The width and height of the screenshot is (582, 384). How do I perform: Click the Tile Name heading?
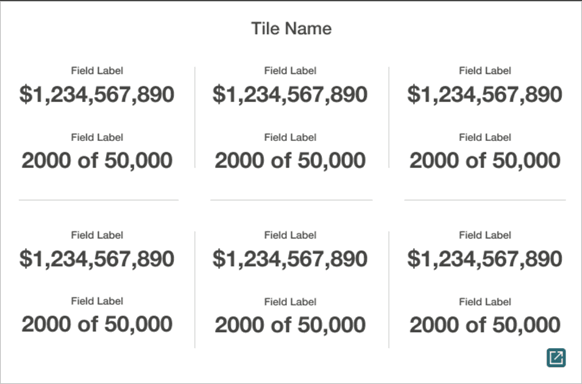pos(291,29)
